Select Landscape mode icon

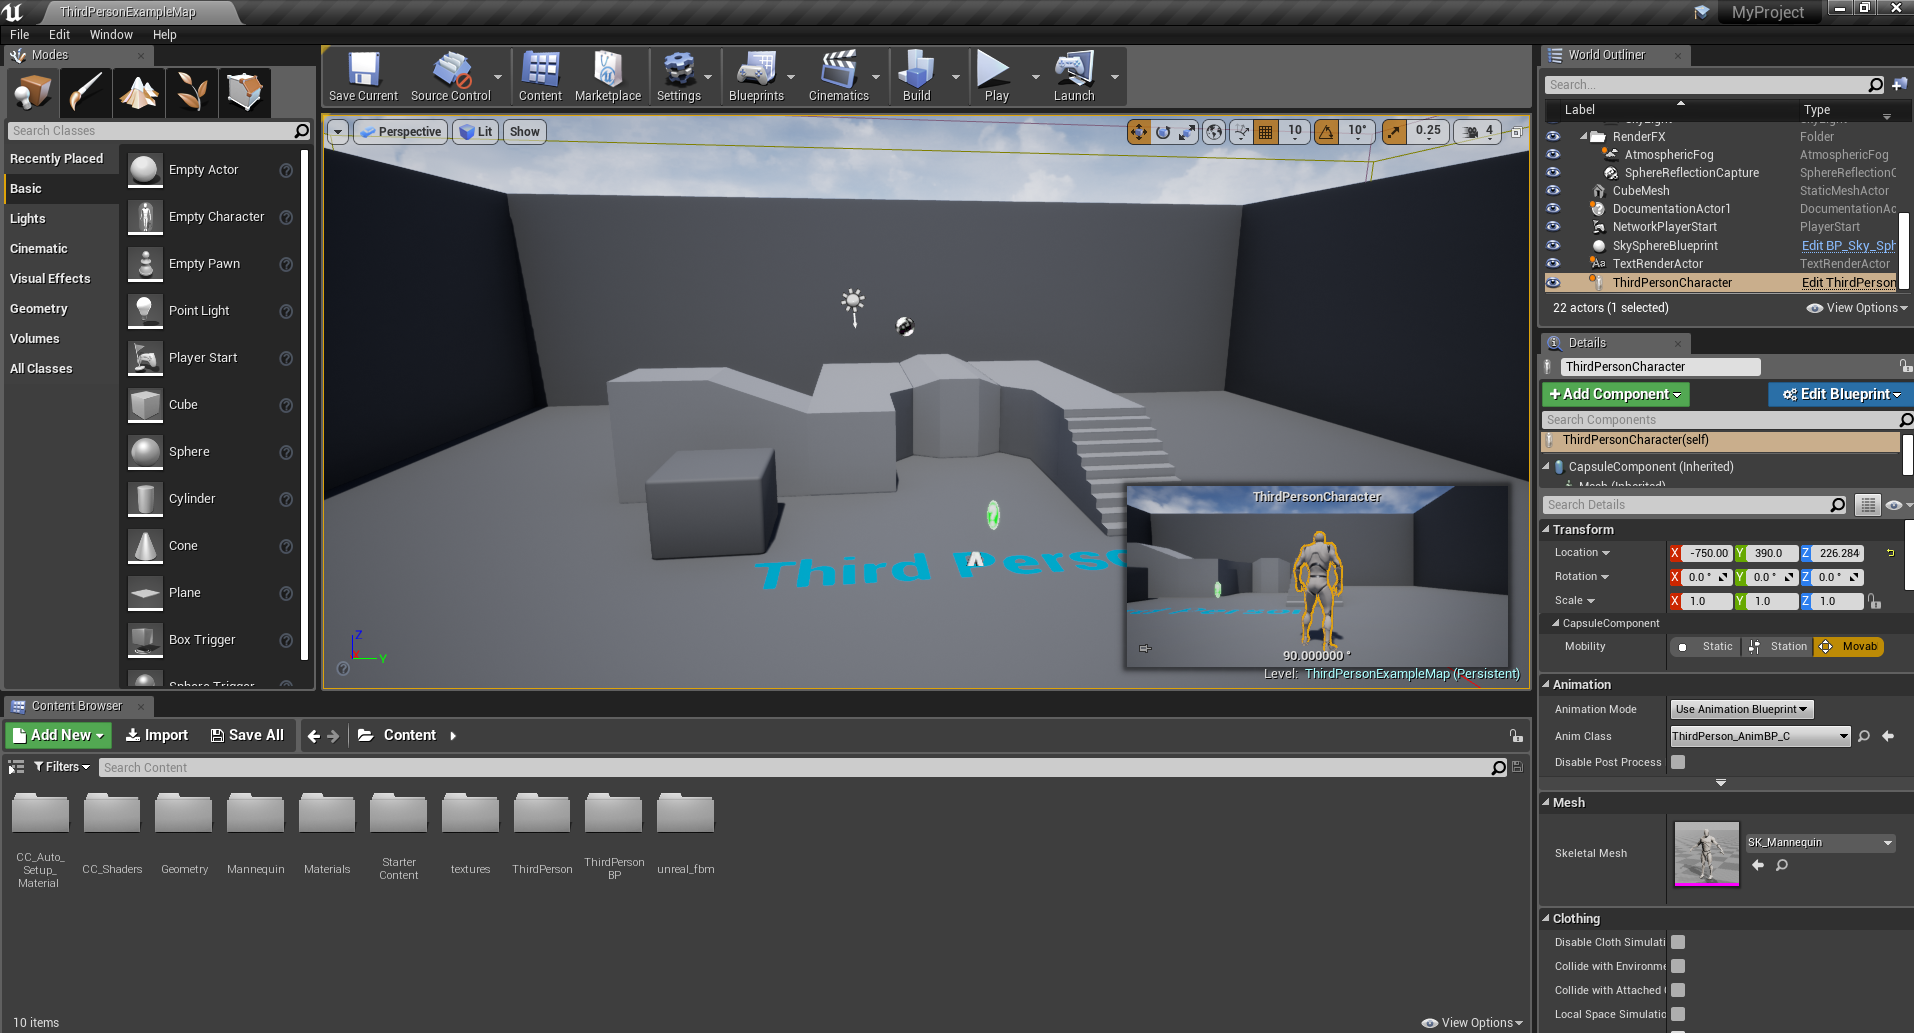pyautogui.click(x=139, y=93)
